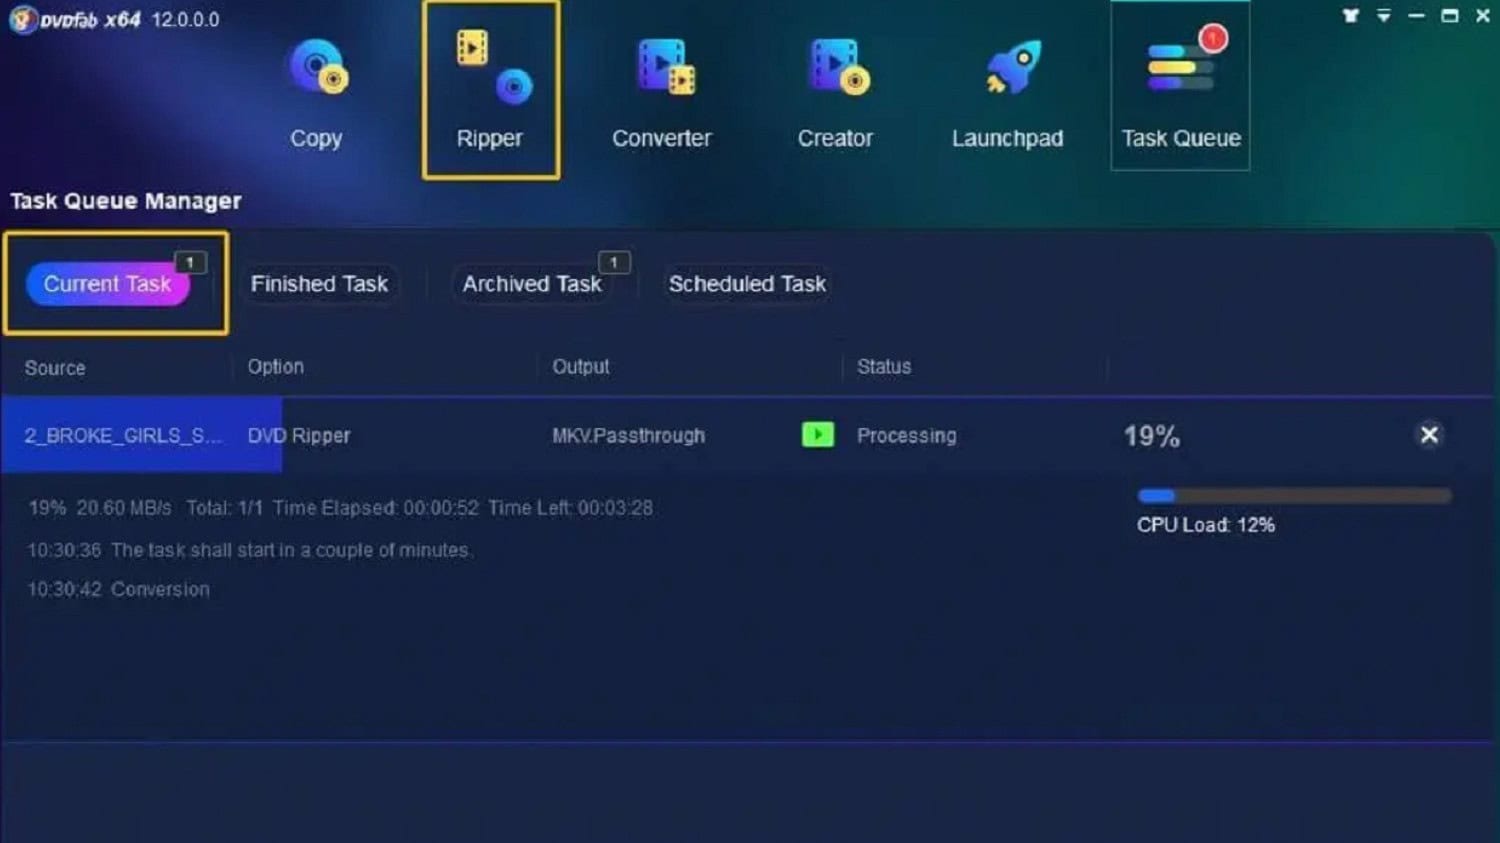Open the Launchpad module
The width and height of the screenshot is (1500, 843).
pos(1008,93)
